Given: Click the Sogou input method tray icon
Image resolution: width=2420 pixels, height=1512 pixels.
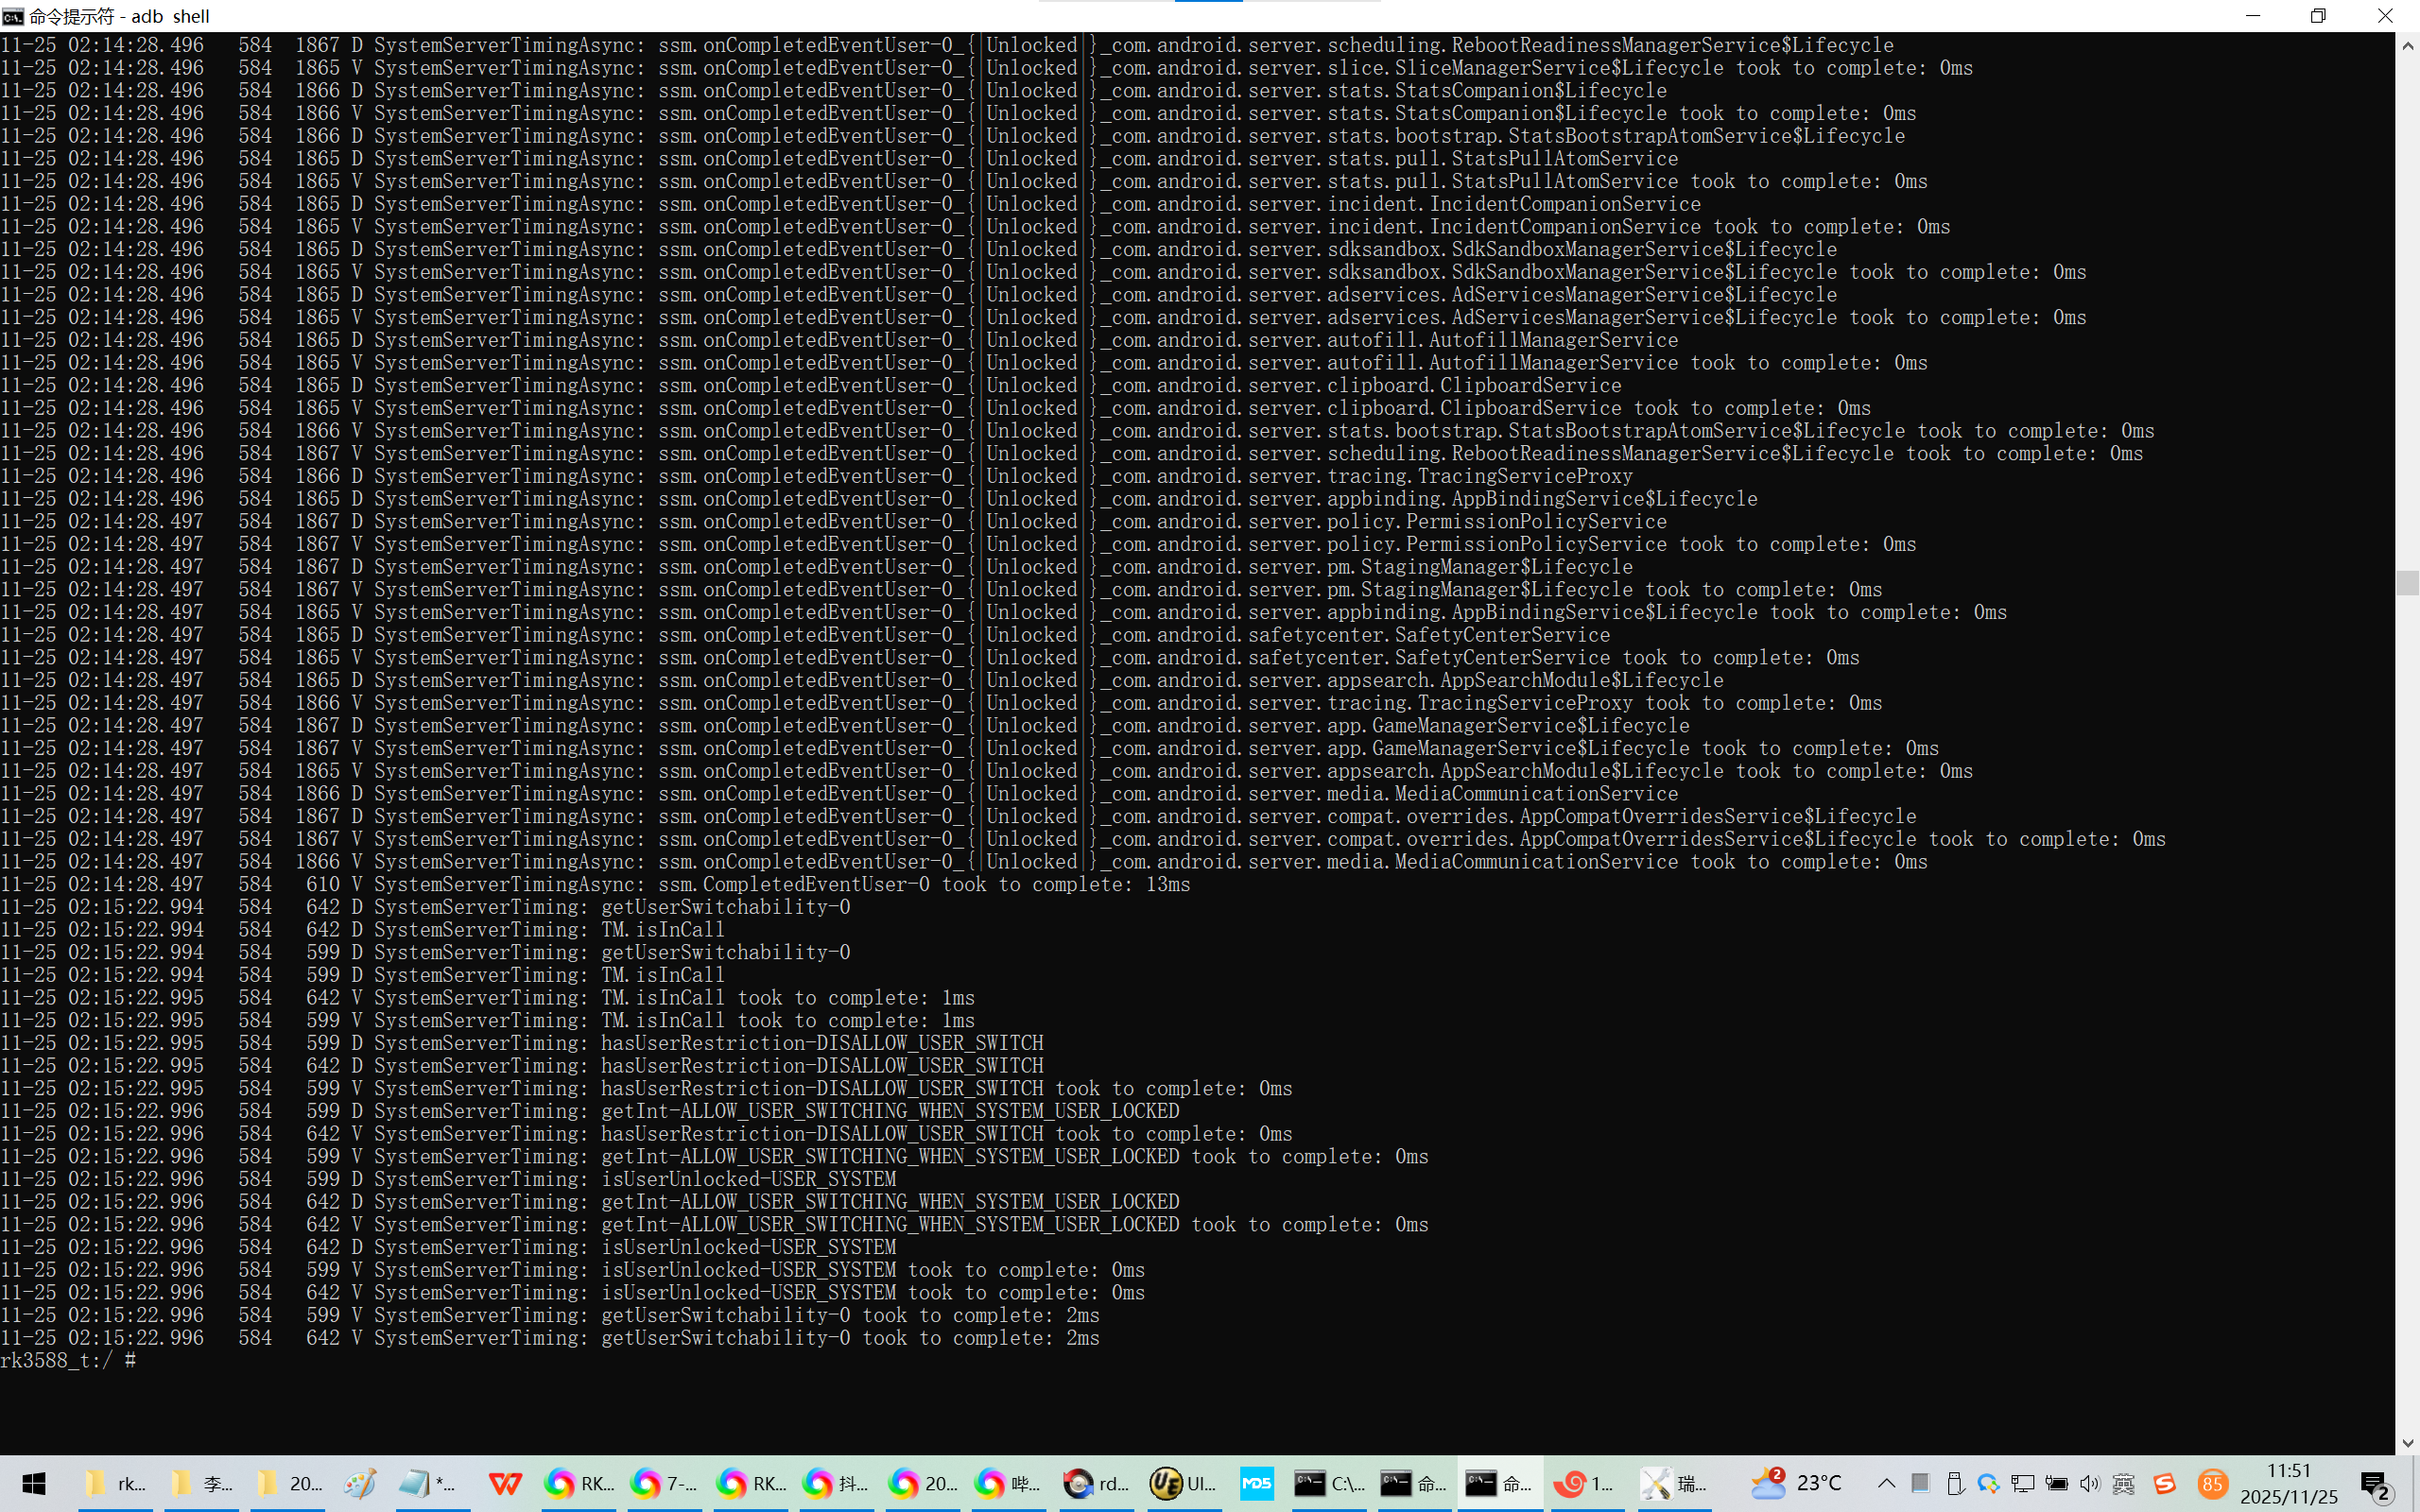Looking at the screenshot, I should tap(2165, 1483).
